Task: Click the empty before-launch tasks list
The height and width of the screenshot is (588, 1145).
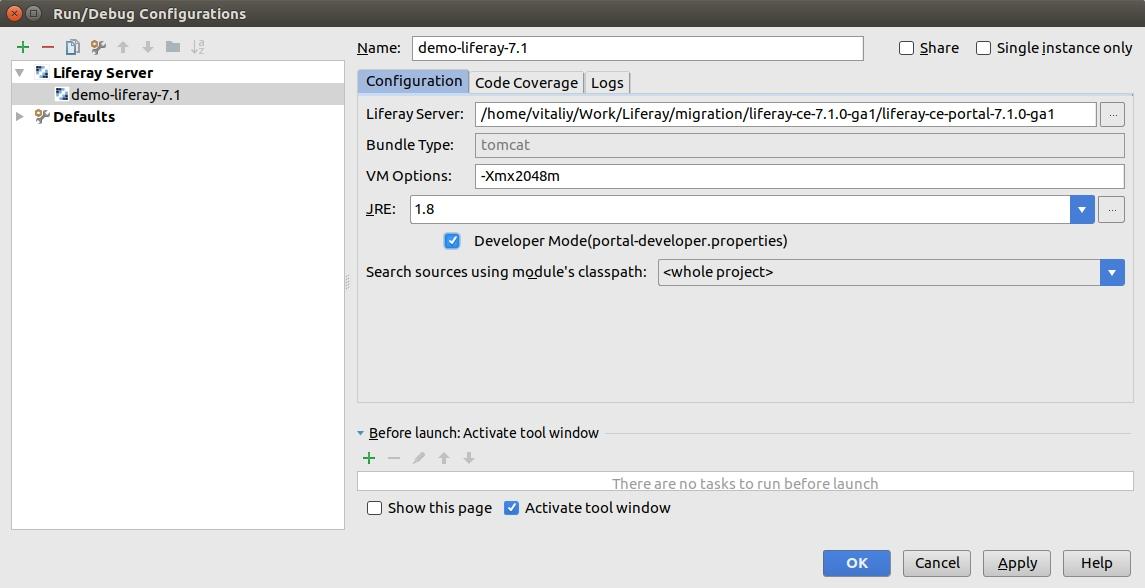Action: [x=745, y=481]
